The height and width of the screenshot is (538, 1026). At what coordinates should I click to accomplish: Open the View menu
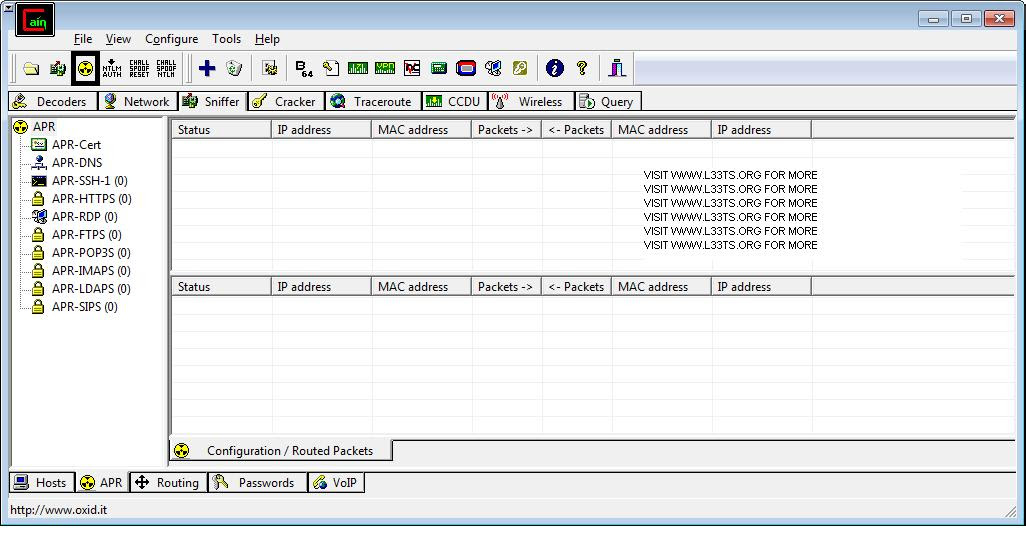coord(118,39)
